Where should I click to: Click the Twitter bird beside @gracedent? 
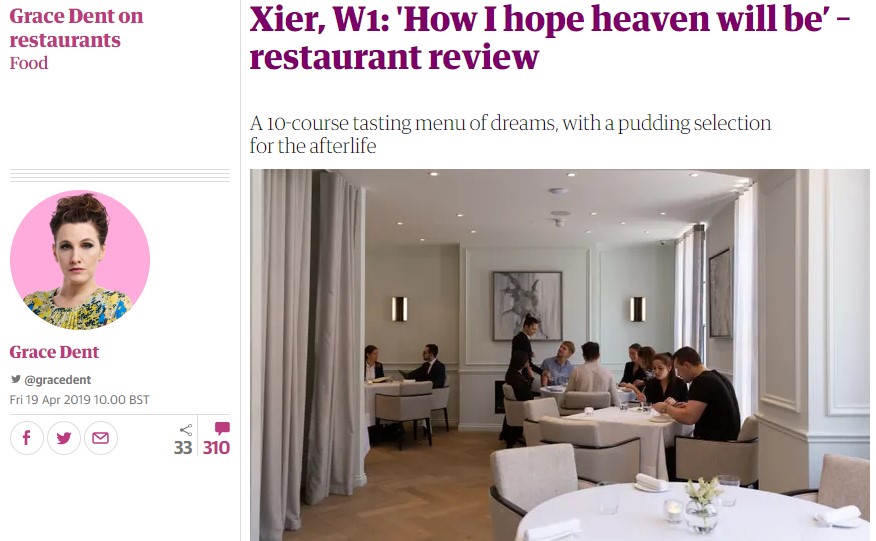click(x=16, y=379)
